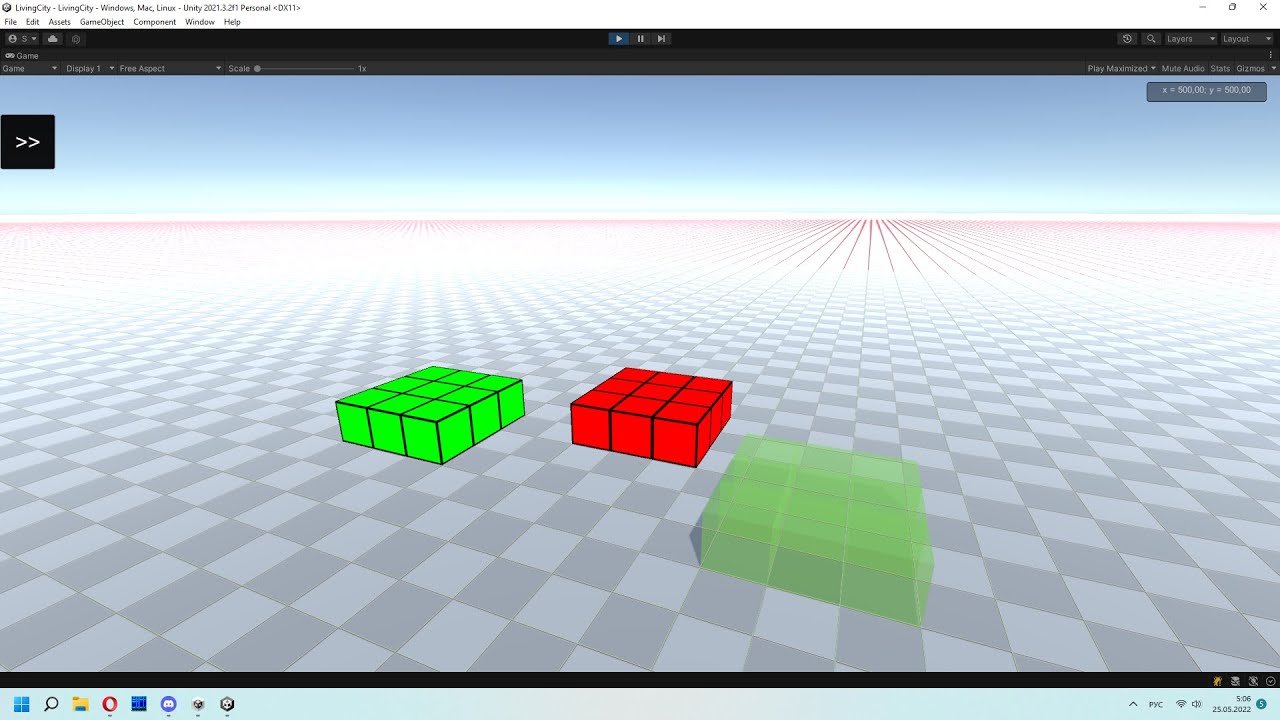1280x720 pixels.
Task: Open the blue taskbar app after Opera
Action: pyautogui.click(x=139, y=704)
